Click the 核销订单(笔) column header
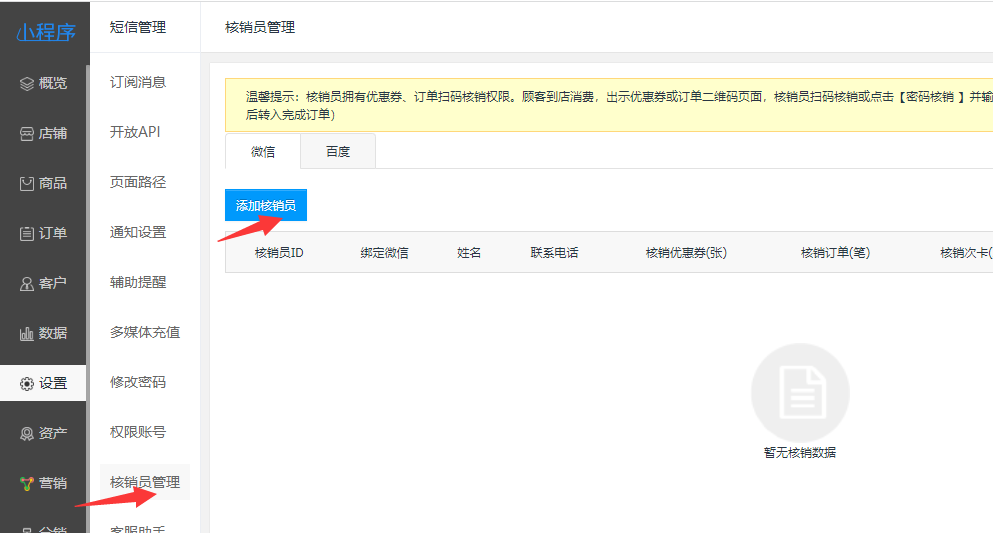 tap(835, 253)
